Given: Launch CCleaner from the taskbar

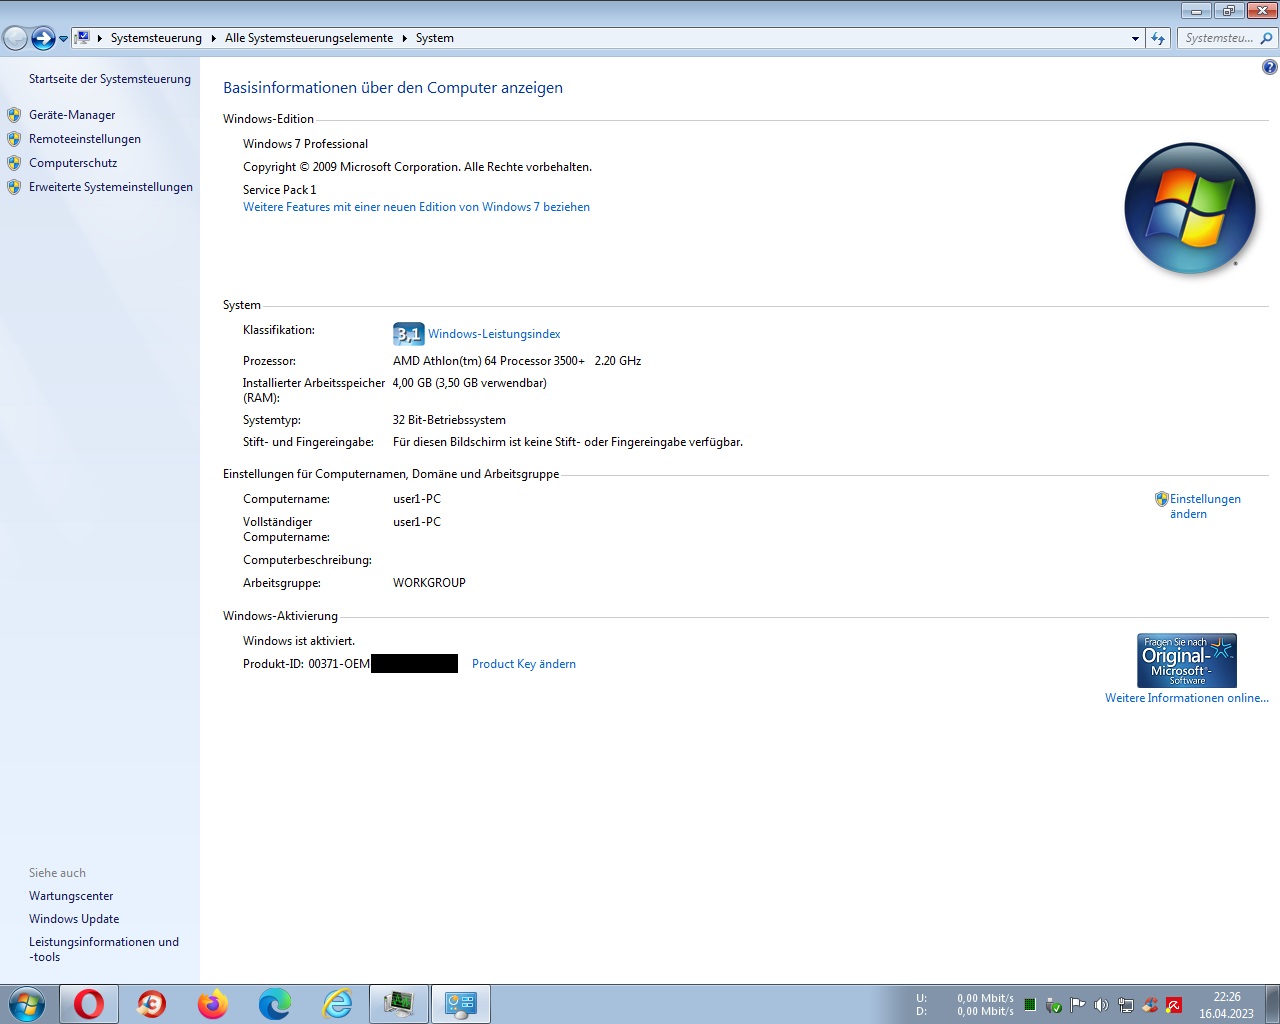Looking at the screenshot, I should coord(151,1004).
